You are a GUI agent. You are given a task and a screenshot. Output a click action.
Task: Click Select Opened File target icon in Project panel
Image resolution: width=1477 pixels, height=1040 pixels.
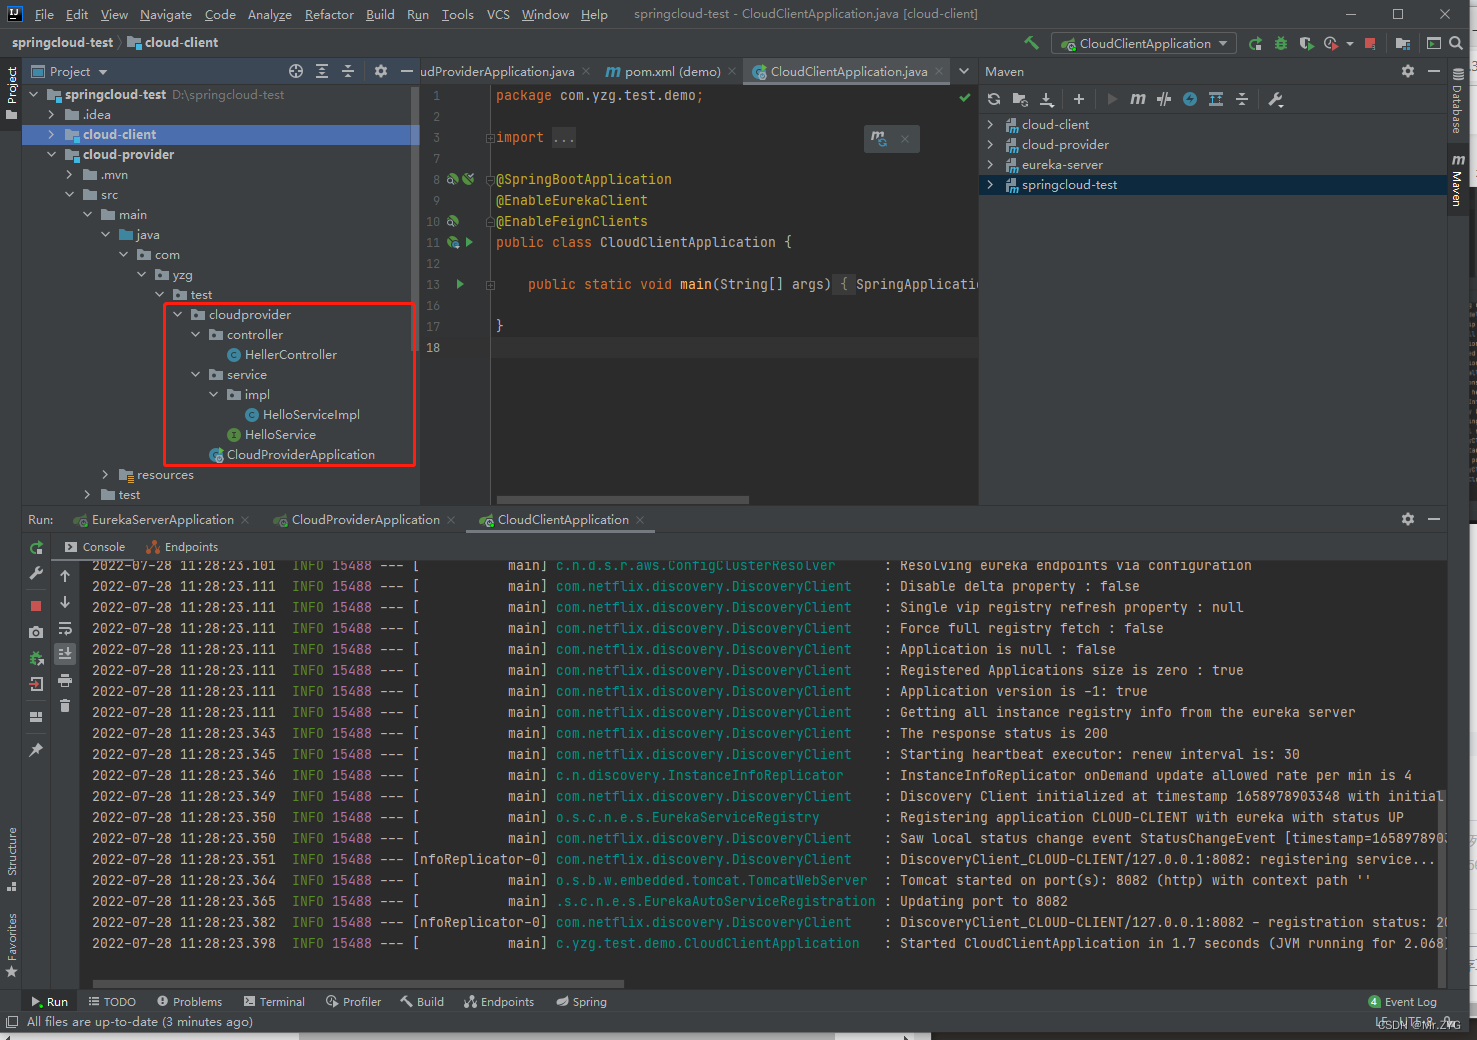(296, 71)
